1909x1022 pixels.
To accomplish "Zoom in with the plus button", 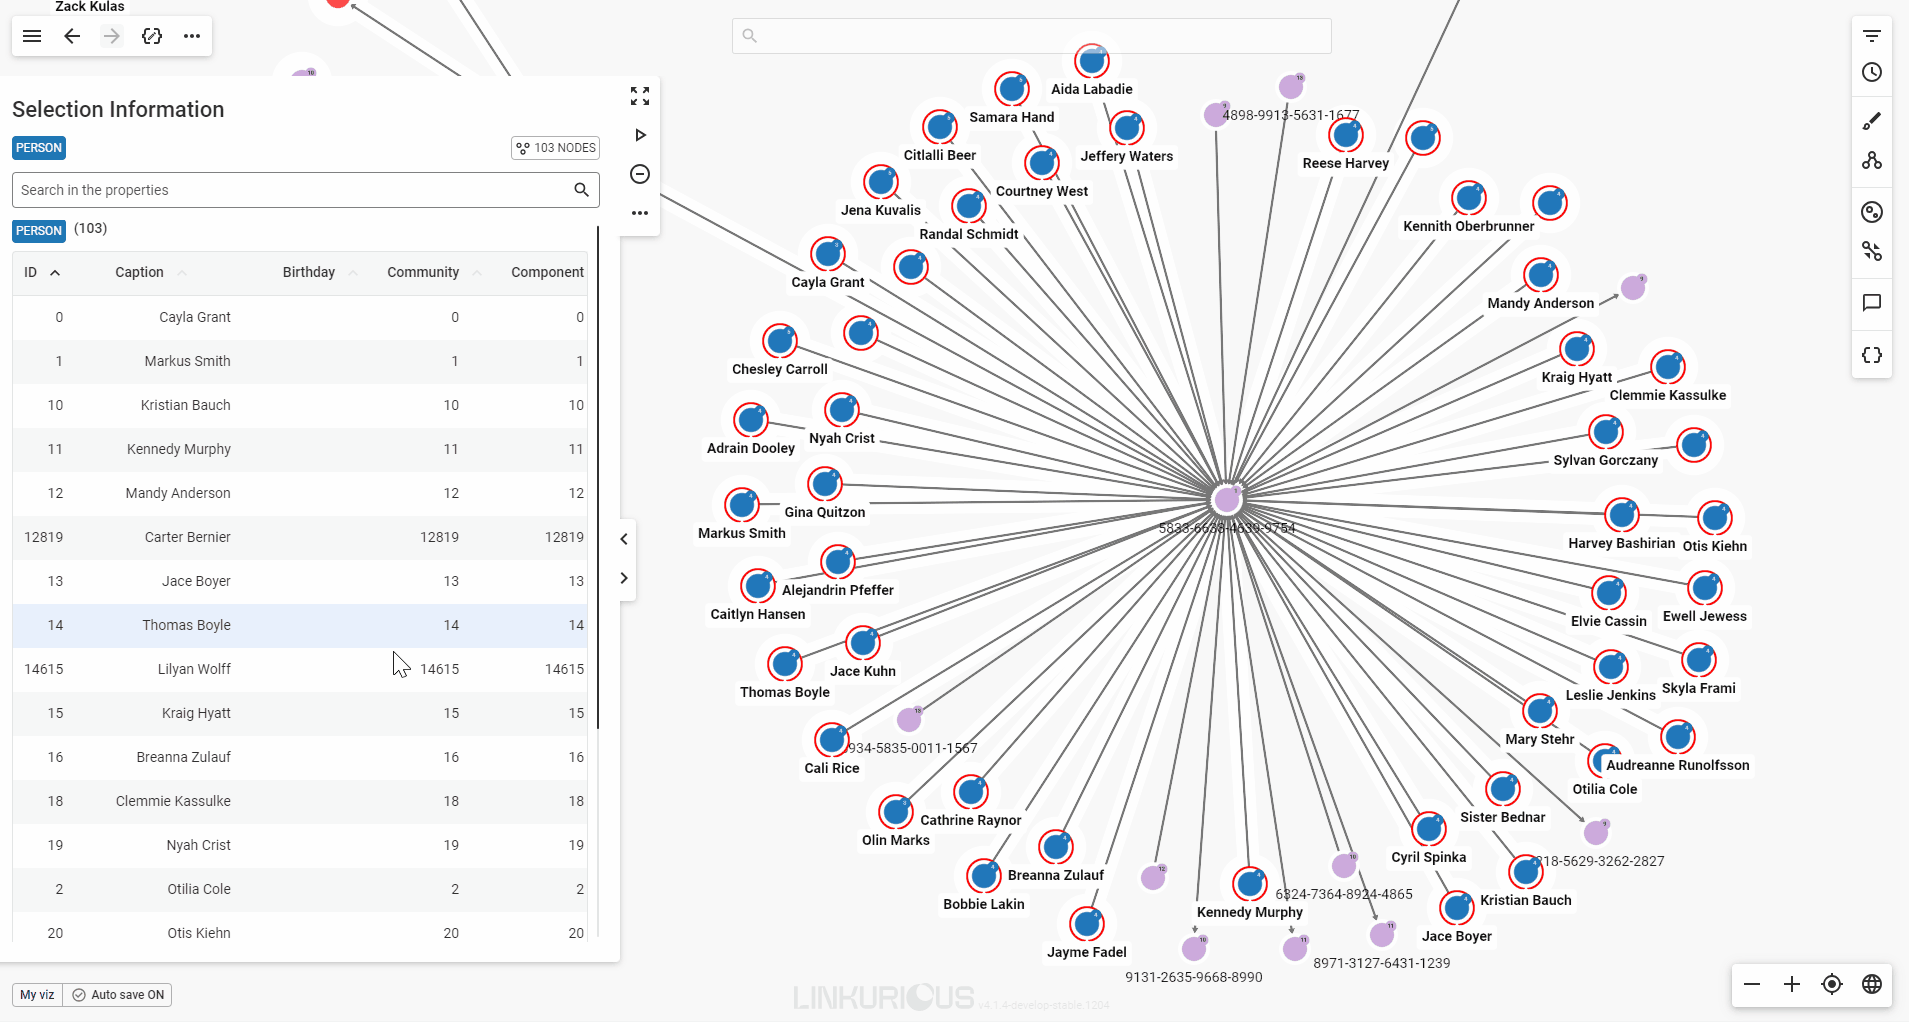I will pyautogui.click(x=1792, y=984).
